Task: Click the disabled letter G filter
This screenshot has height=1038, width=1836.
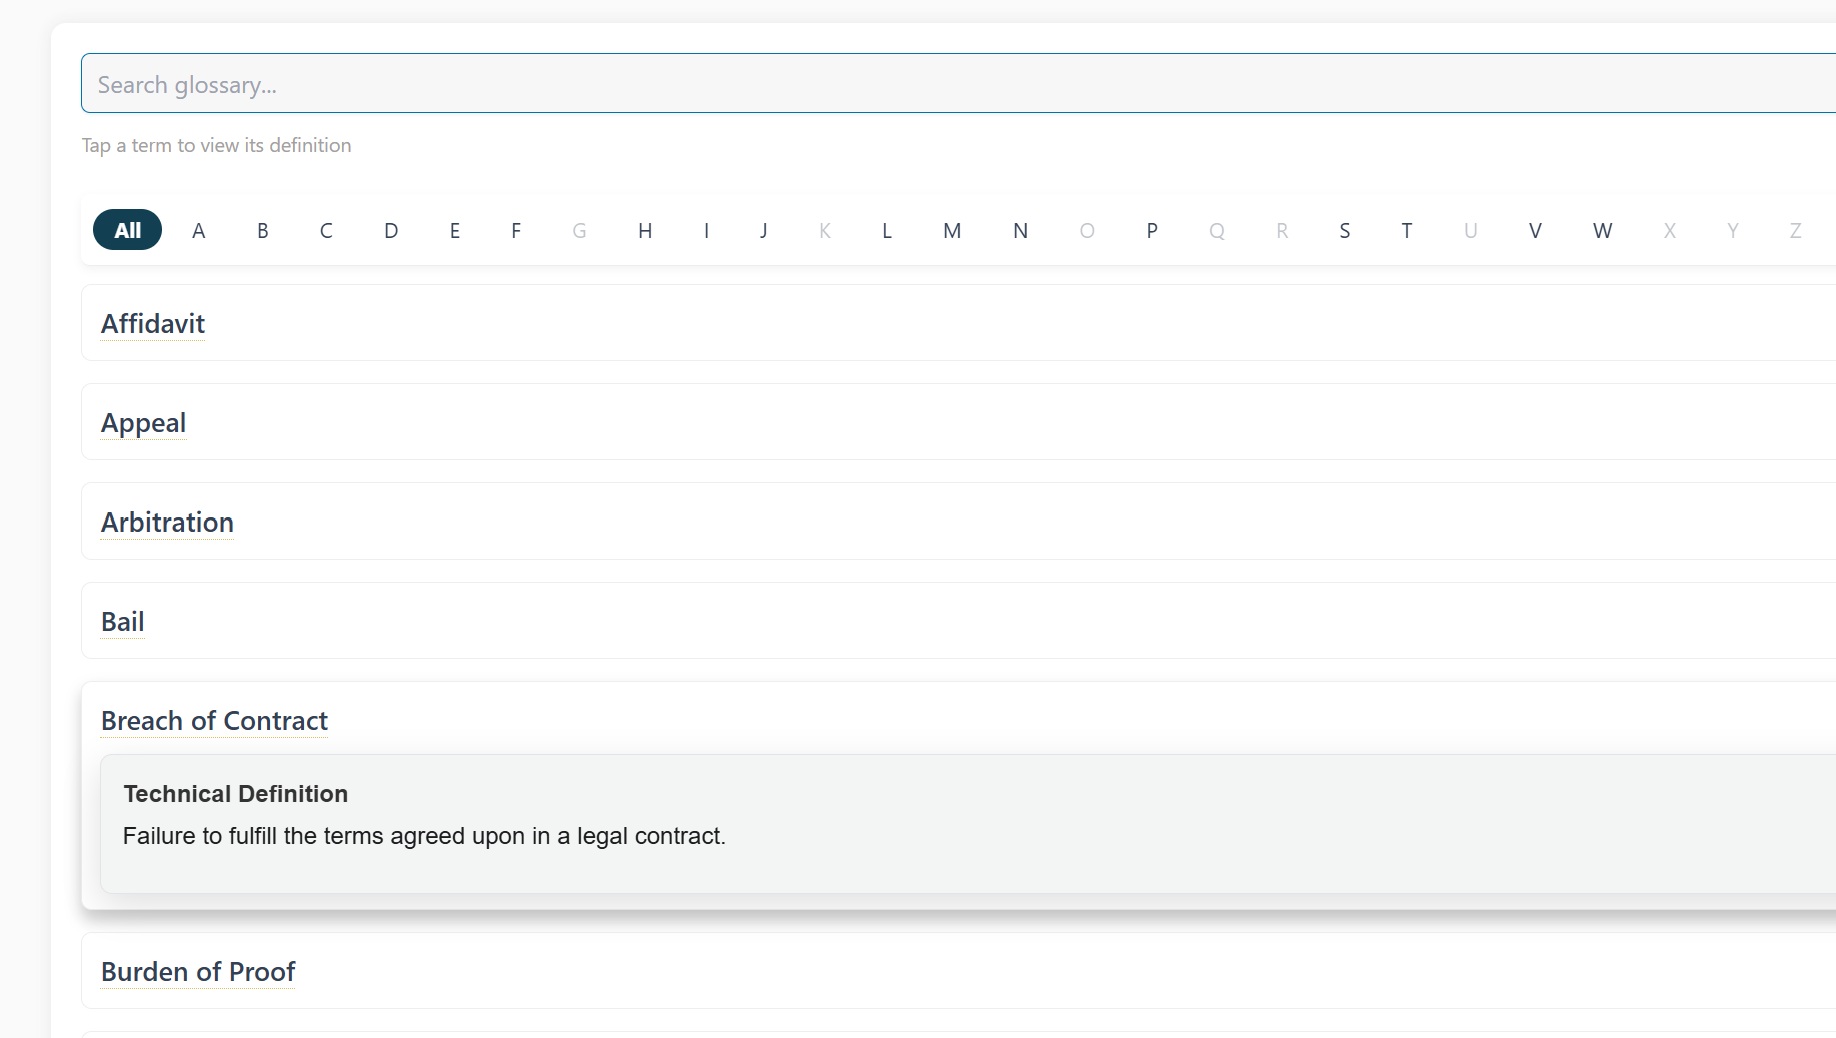Action: pyautogui.click(x=579, y=230)
